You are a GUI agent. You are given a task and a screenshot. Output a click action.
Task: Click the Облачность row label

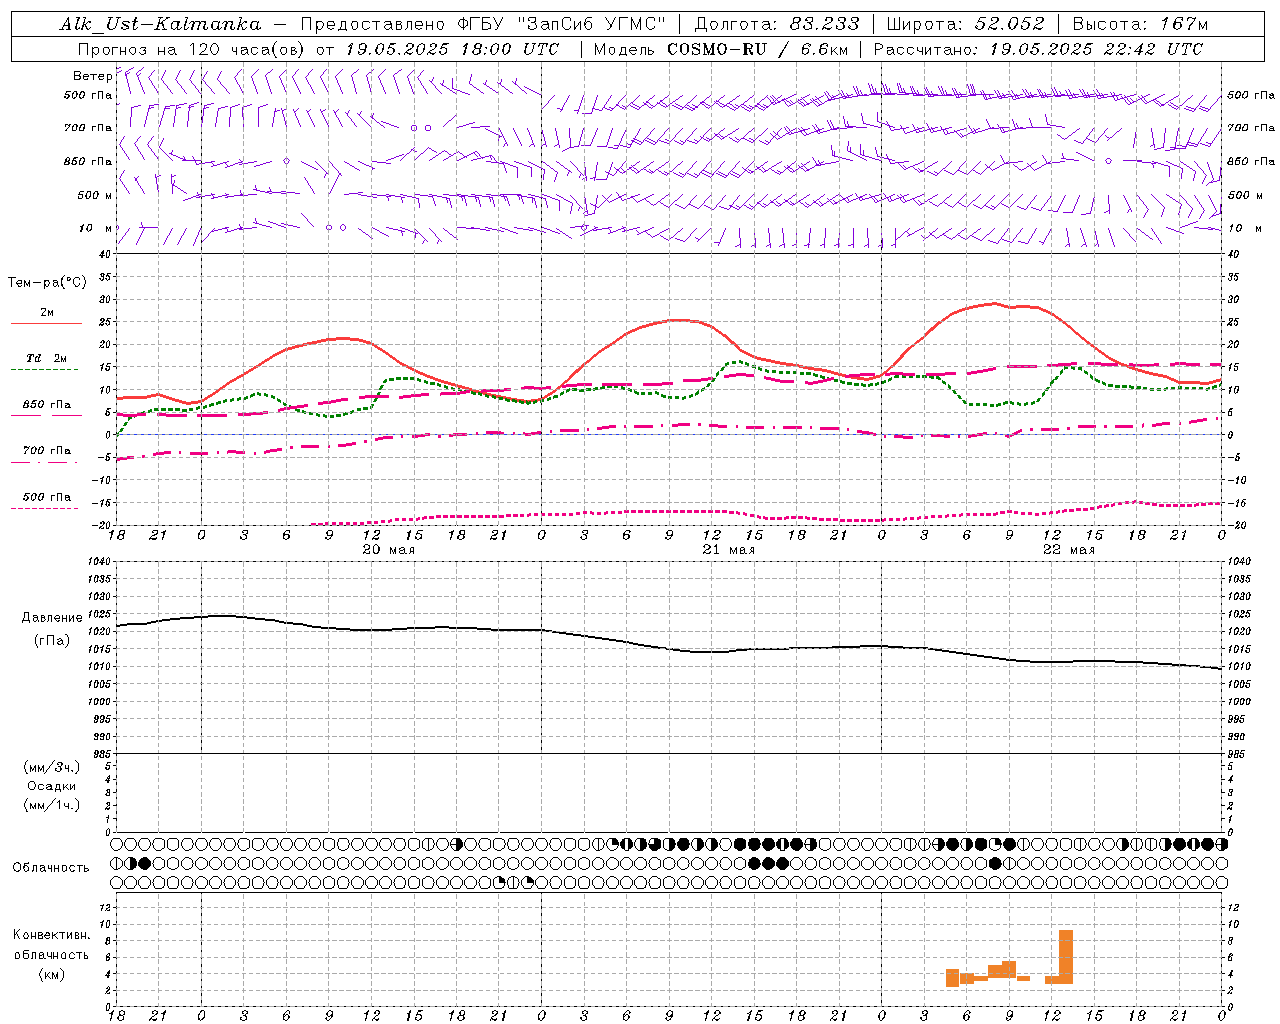point(51,867)
